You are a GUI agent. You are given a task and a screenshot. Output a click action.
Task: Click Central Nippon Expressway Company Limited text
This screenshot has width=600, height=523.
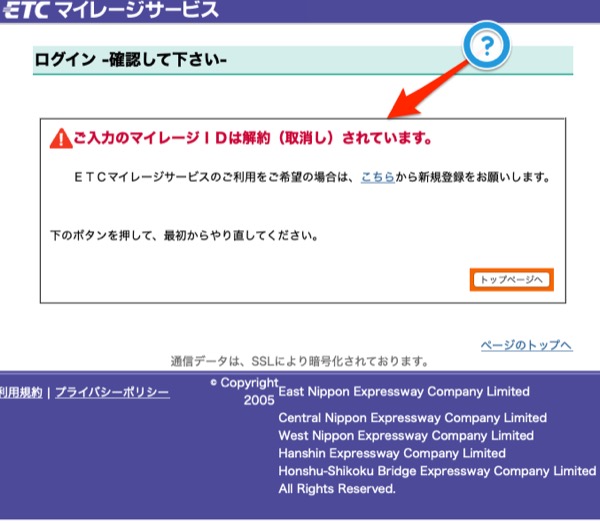(x=412, y=417)
